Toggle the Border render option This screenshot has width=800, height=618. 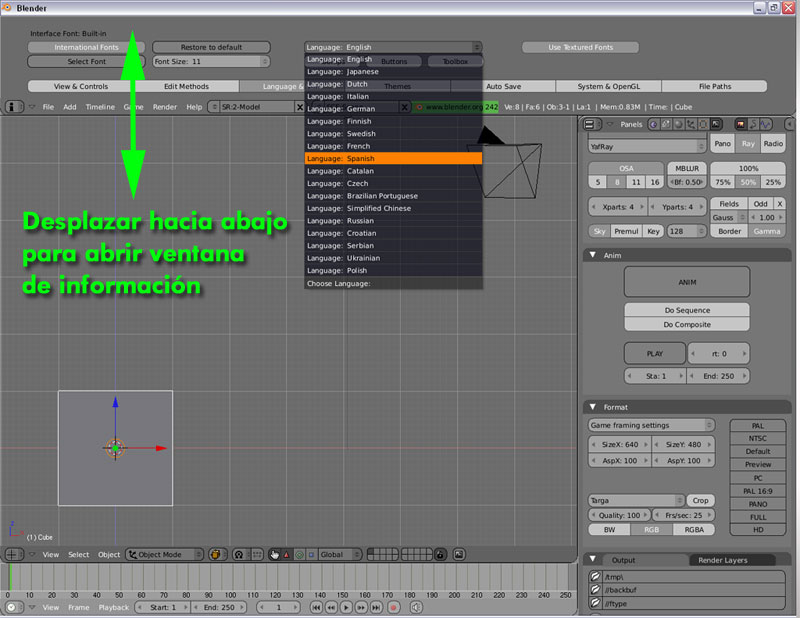click(729, 231)
